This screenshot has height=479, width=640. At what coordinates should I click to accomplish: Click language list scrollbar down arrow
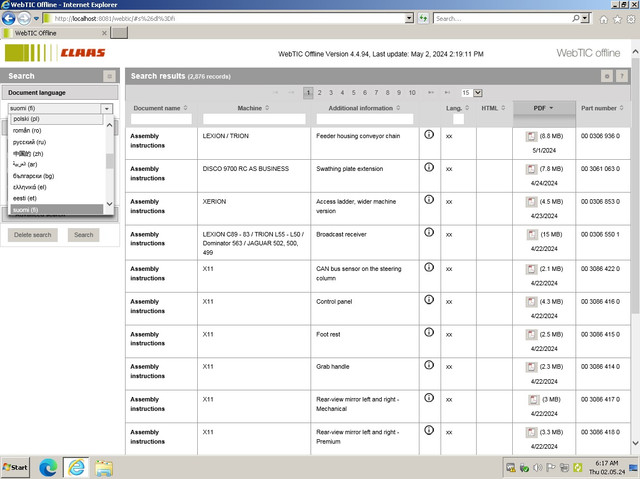click(x=109, y=204)
